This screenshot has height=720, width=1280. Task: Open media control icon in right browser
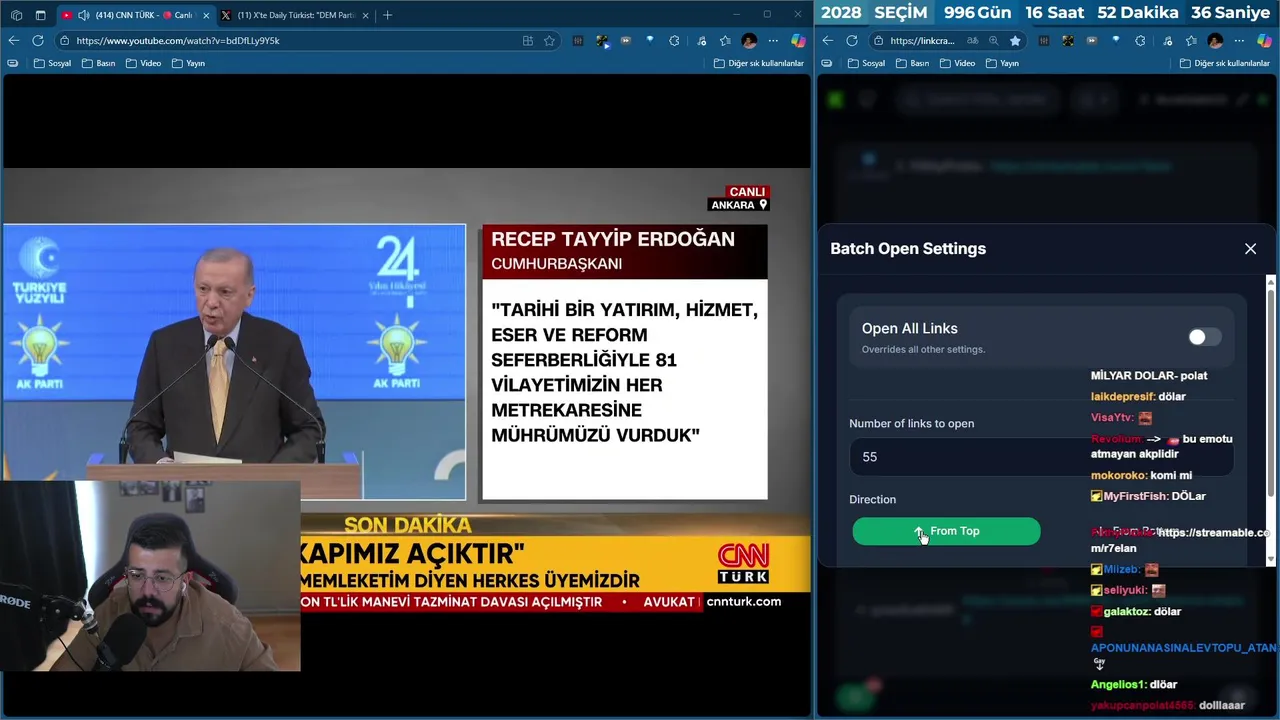click(x=1167, y=41)
